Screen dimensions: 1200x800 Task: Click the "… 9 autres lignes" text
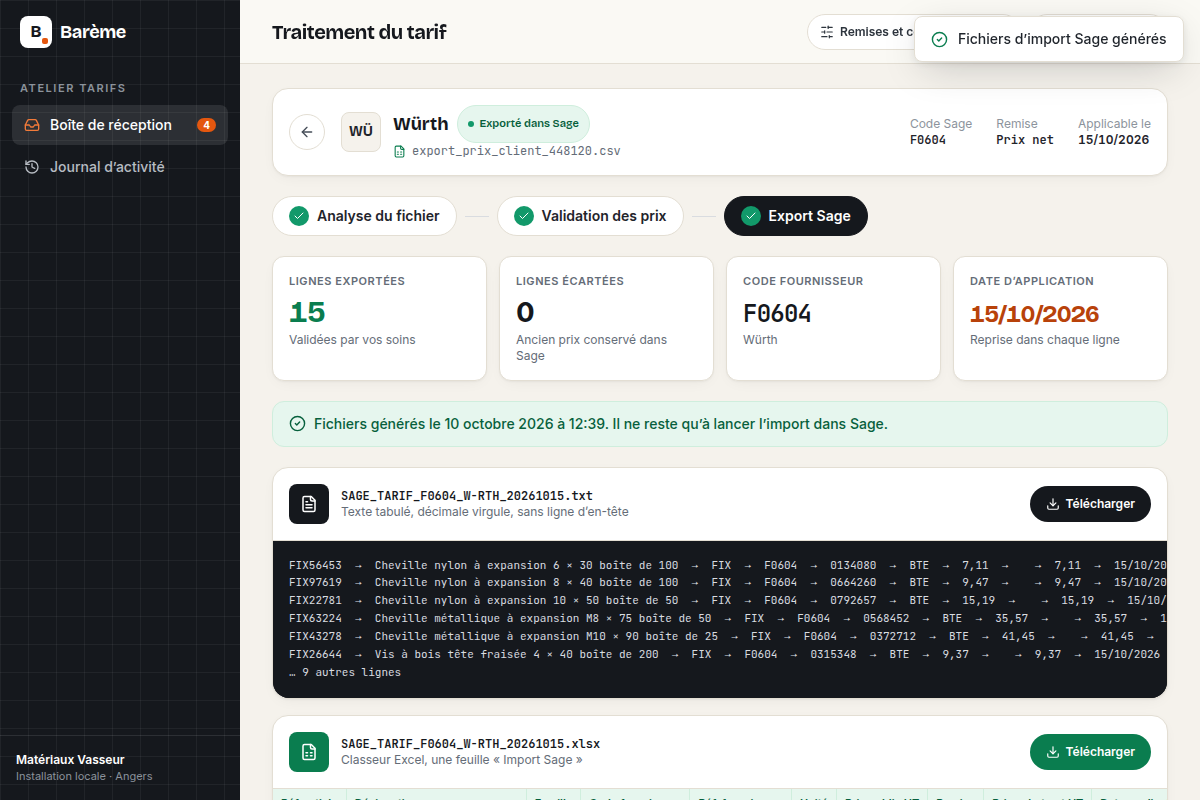coord(345,673)
